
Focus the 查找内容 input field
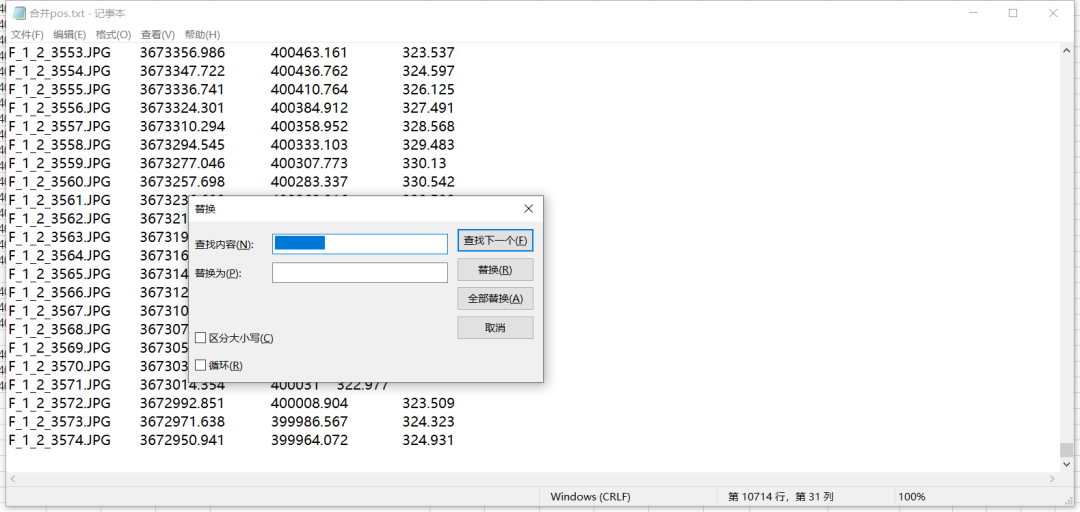360,244
